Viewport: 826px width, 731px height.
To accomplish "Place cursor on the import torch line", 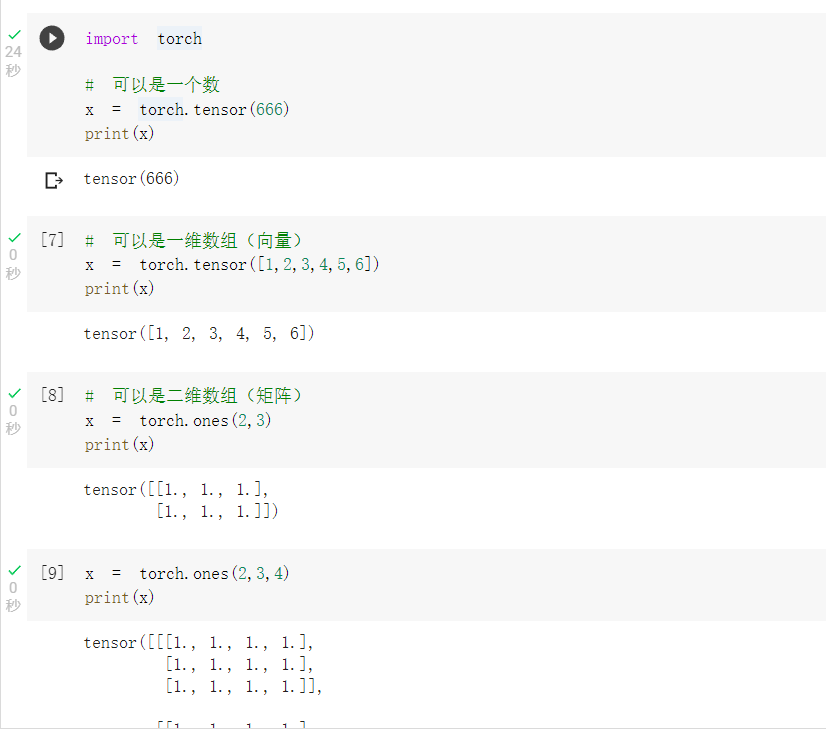I will point(144,39).
